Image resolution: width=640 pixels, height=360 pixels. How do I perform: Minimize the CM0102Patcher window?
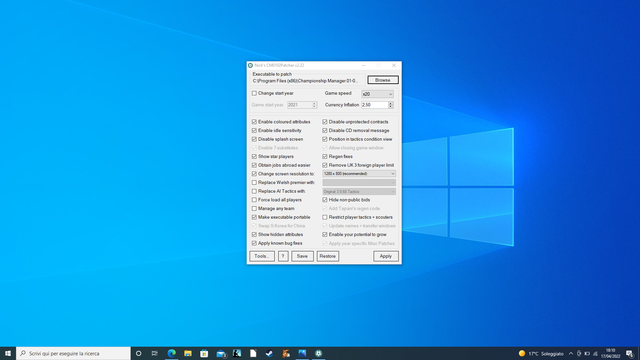[x=363, y=65]
